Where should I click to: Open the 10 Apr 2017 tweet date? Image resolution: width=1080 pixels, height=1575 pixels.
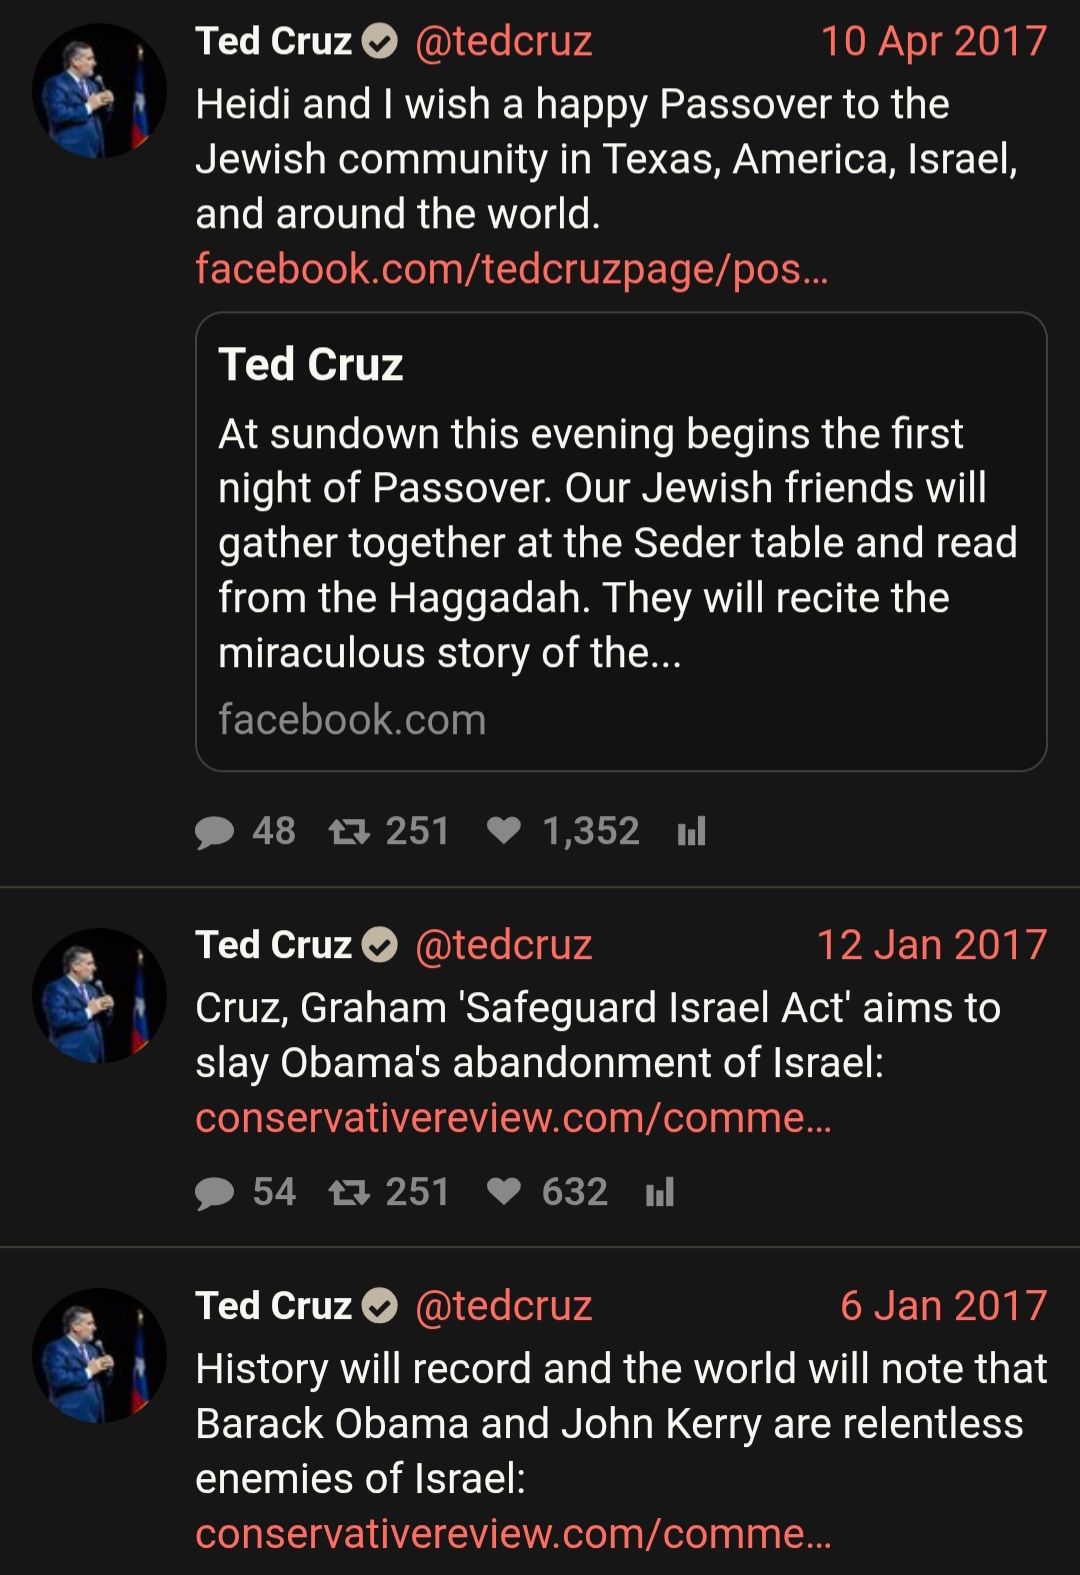934,42
